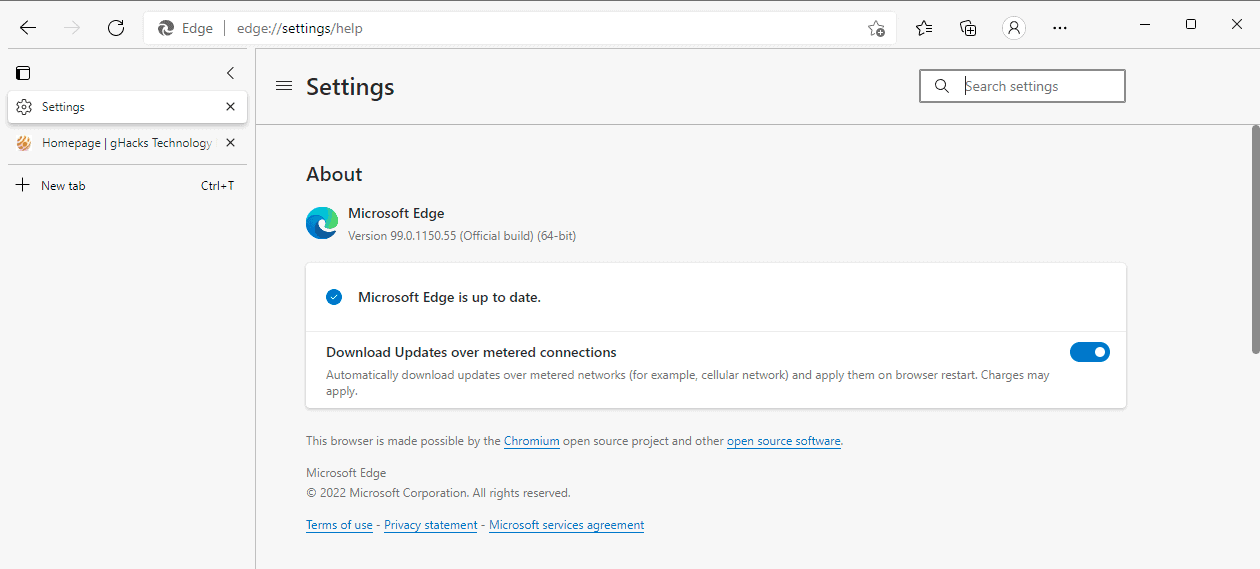Collapse the vertical tabs pane chevron

(230, 73)
